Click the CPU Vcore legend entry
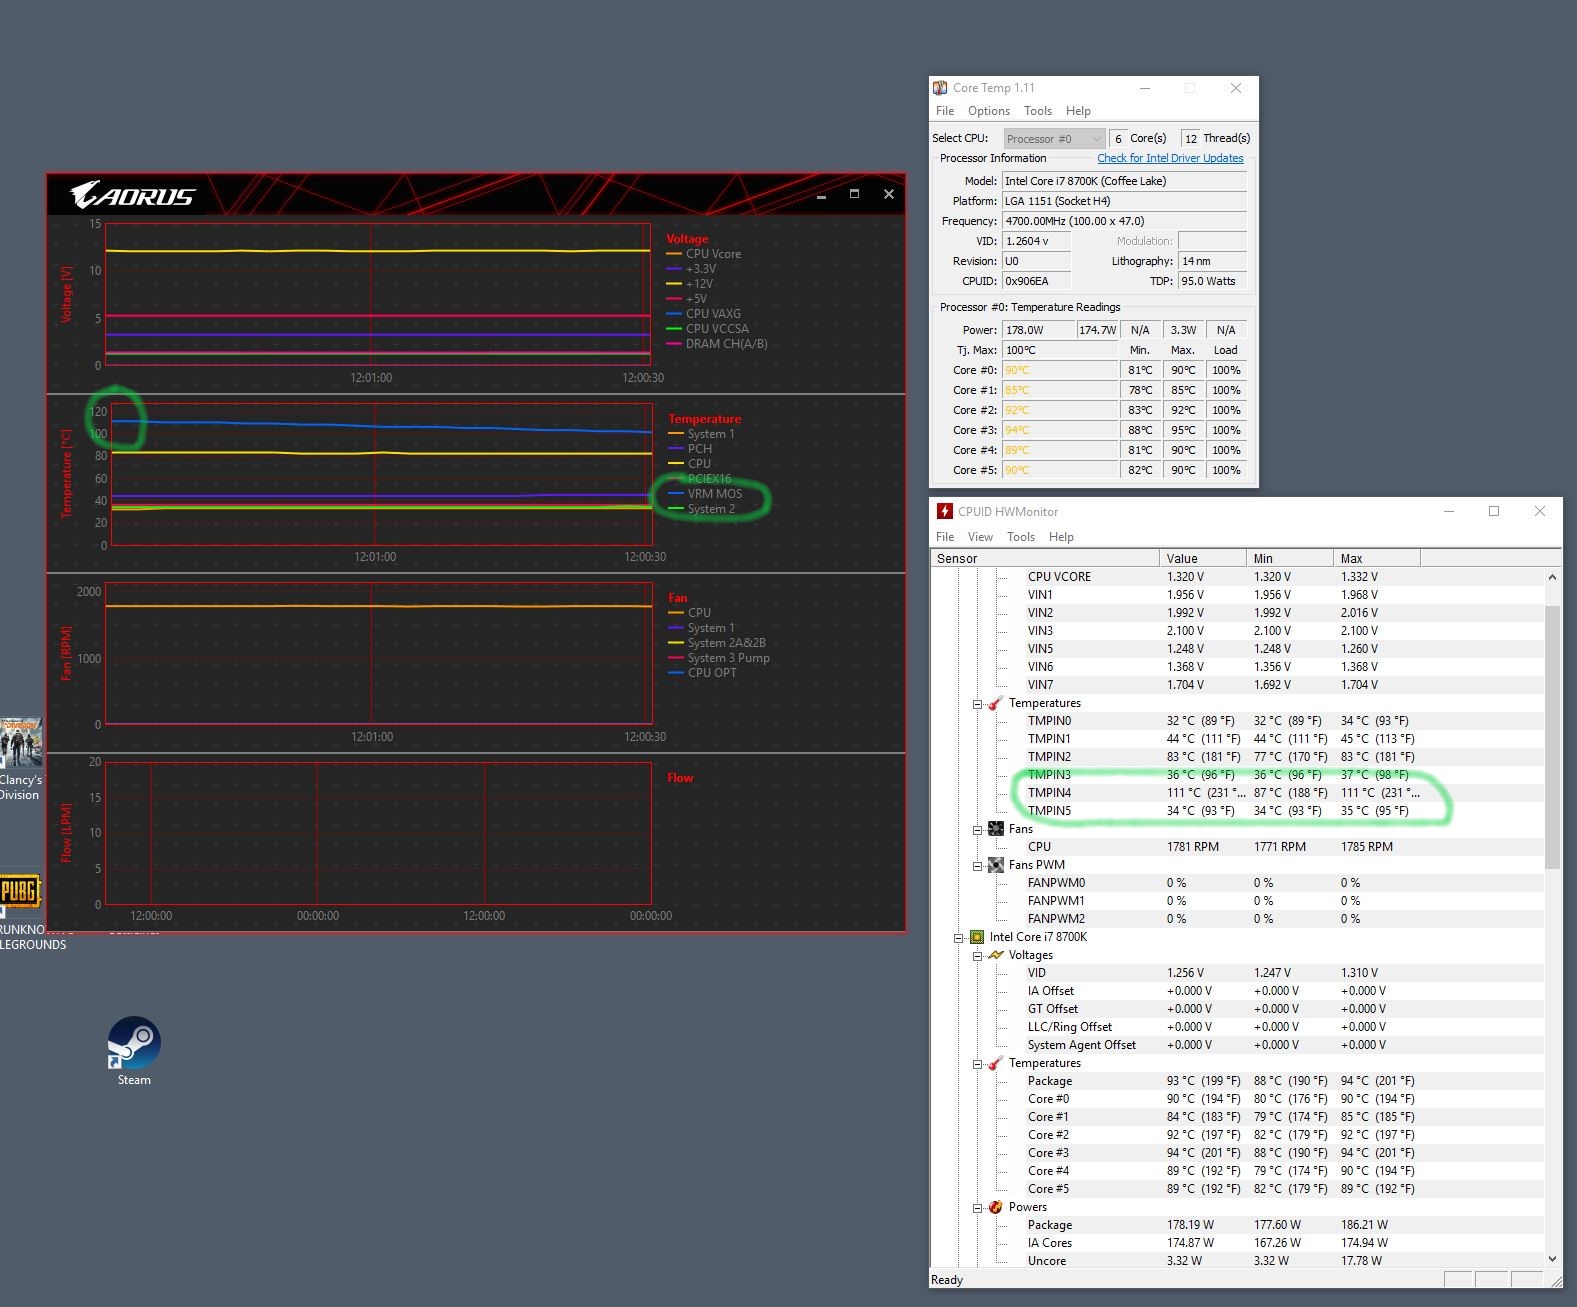The height and width of the screenshot is (1307, 1577). pos(704,254)
